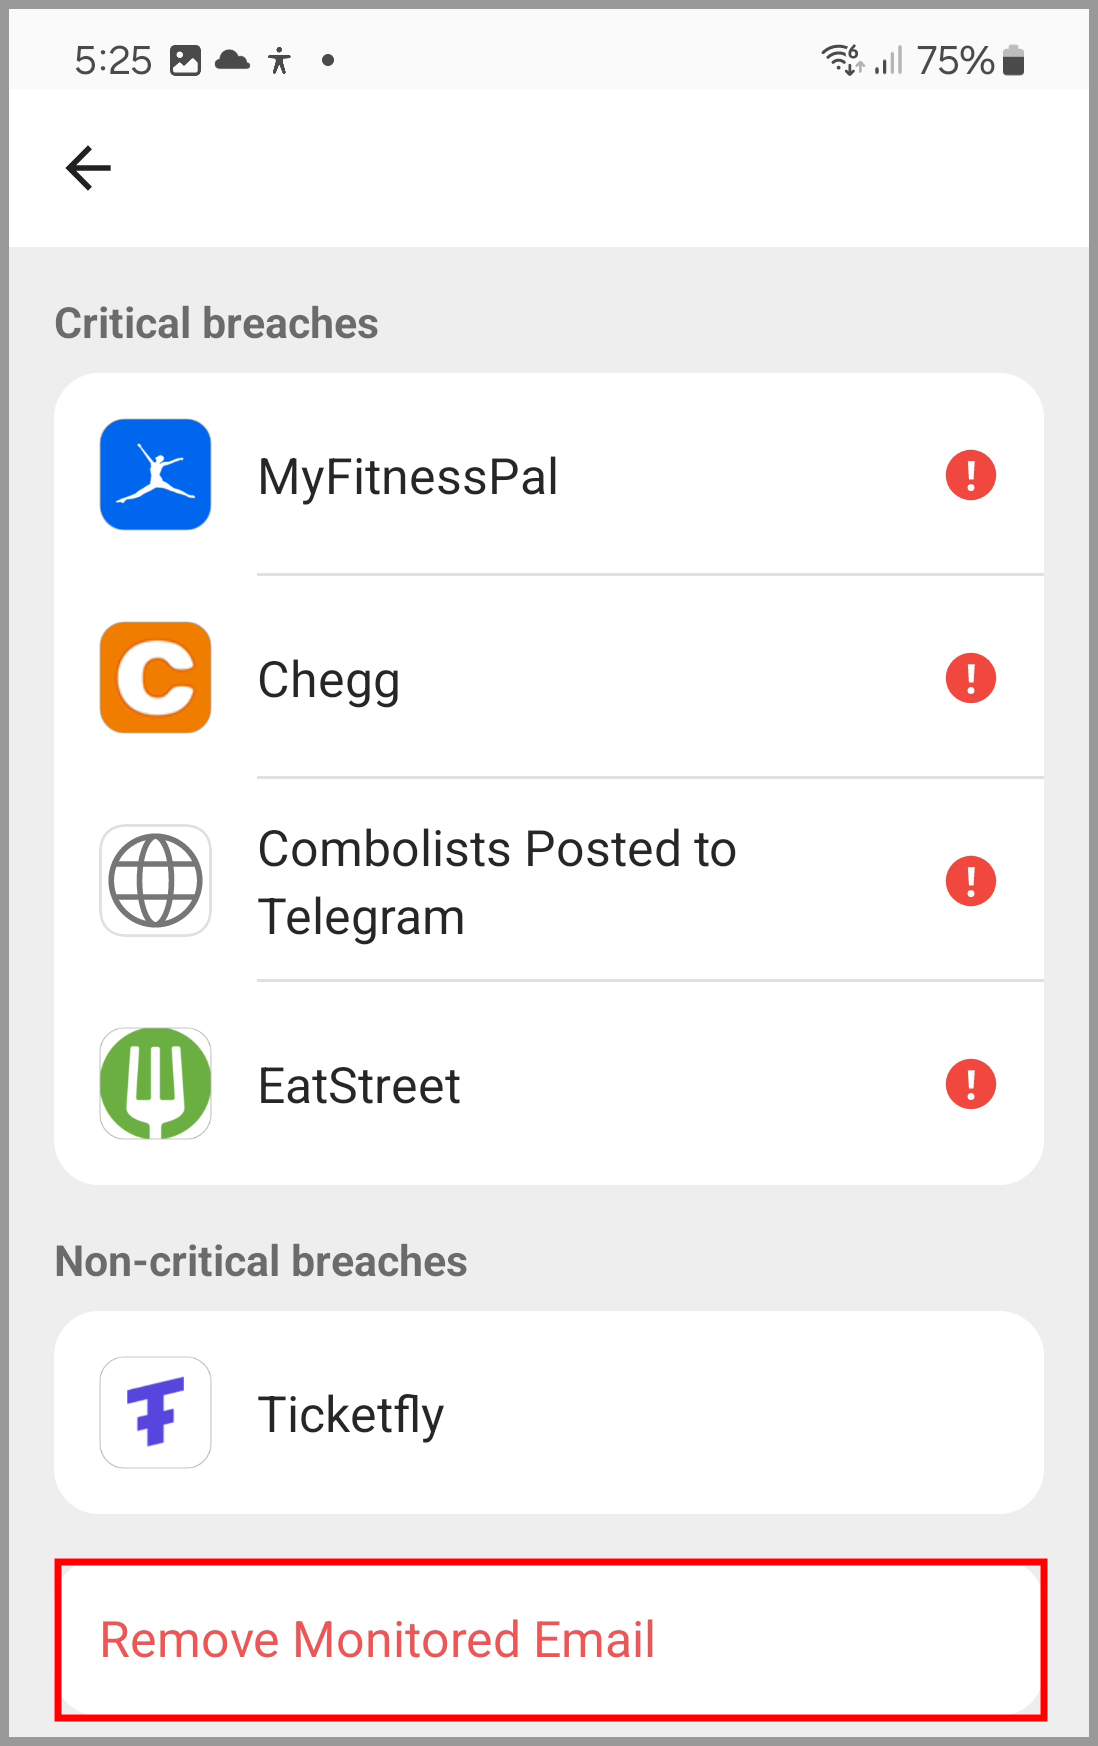Tap the Wi-Fi signal status icon
1098x1746 pixels.
[842, 60]
